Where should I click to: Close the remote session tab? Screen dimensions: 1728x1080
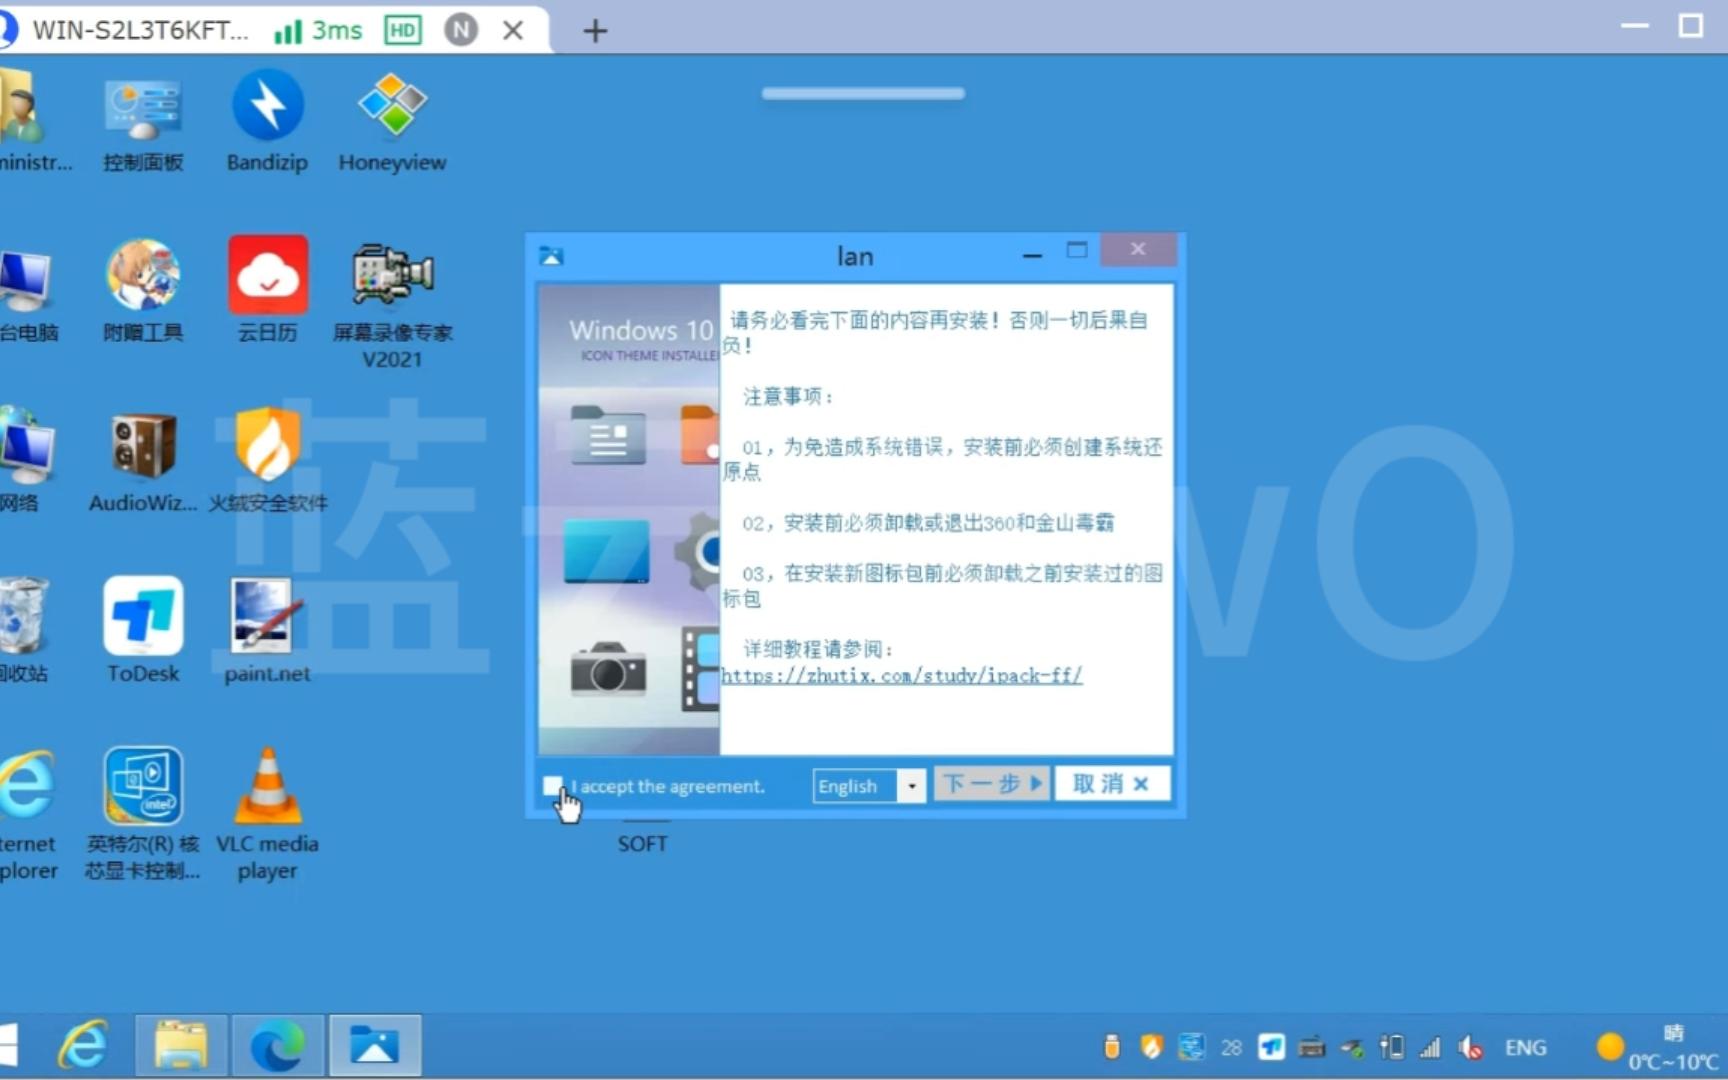coord(513,31)
